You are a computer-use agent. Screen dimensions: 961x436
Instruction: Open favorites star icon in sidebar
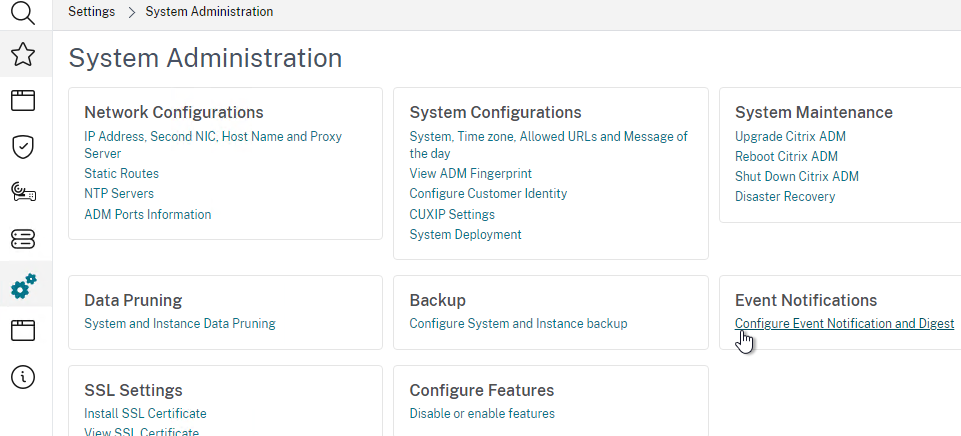(x=23, y=55)
